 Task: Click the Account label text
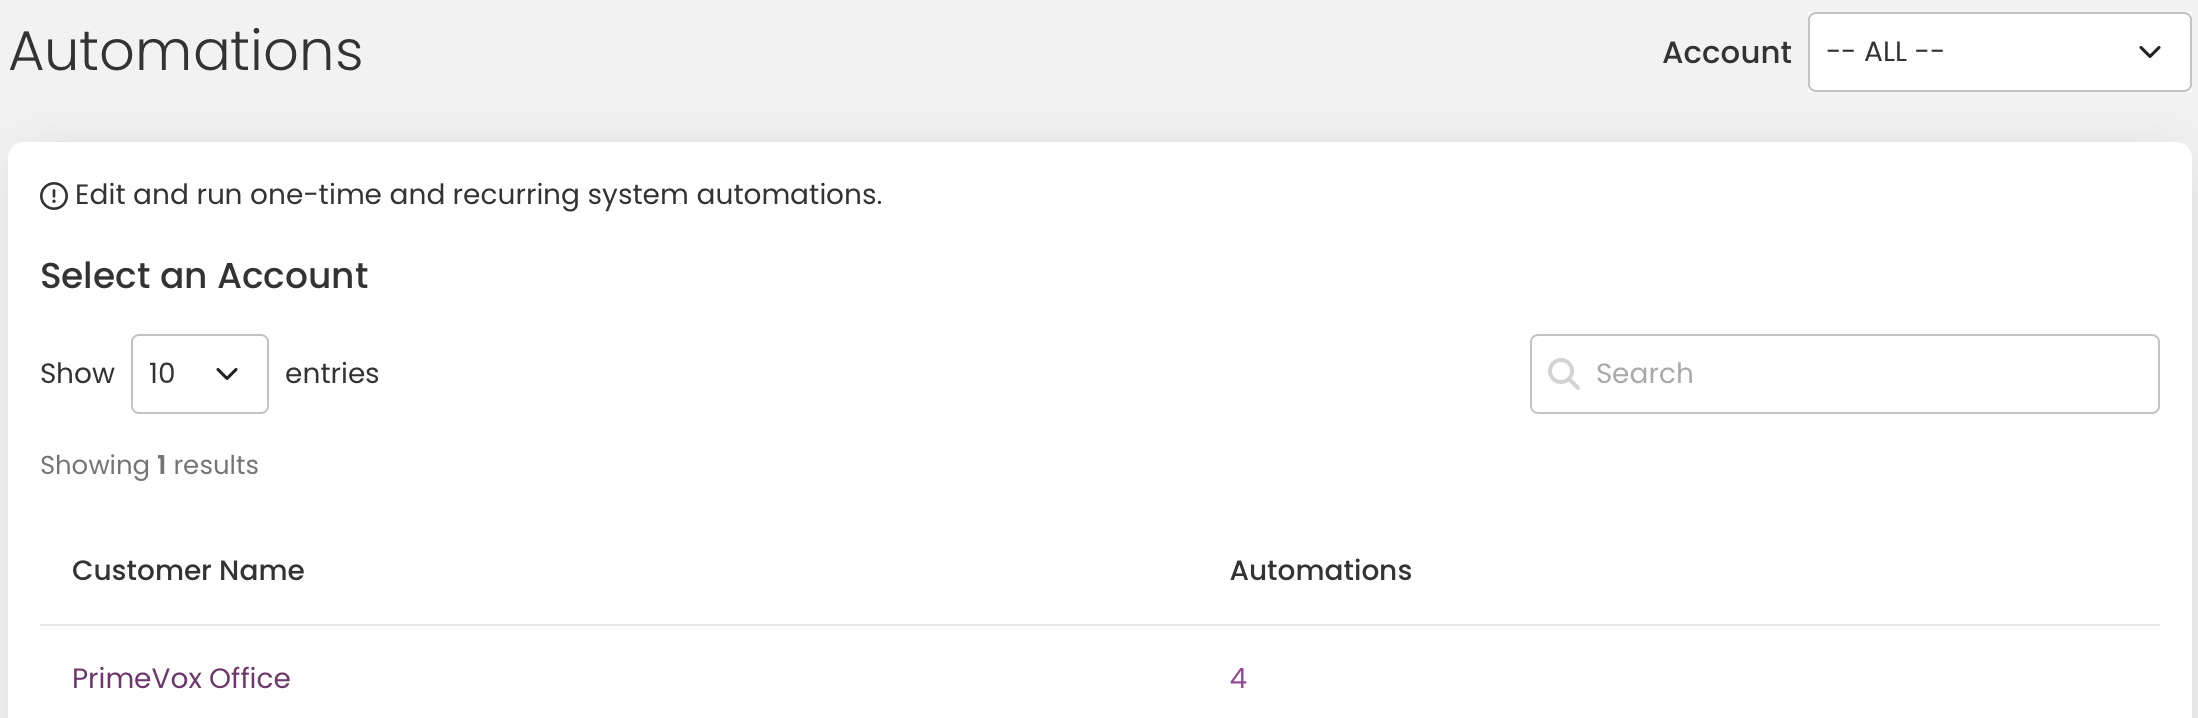(x=1726, y=52)
